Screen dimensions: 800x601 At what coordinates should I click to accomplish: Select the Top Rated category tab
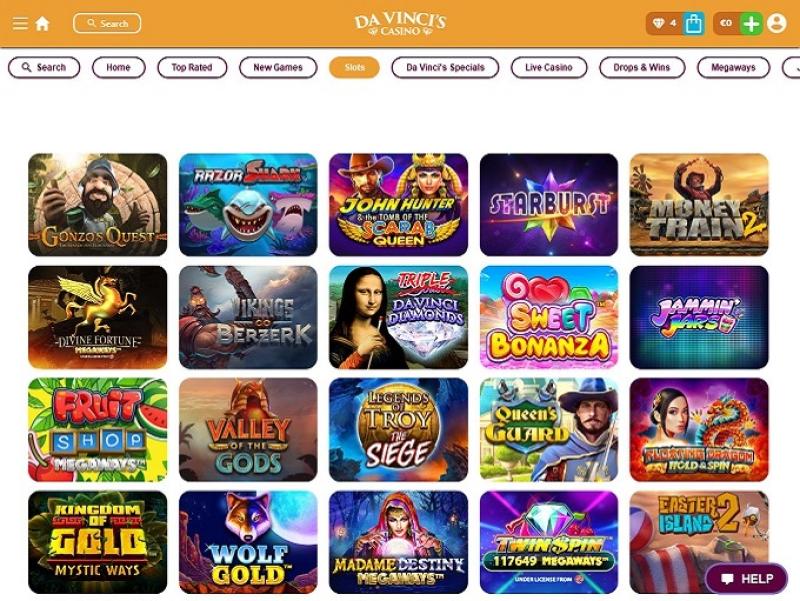tap(192, 67)
